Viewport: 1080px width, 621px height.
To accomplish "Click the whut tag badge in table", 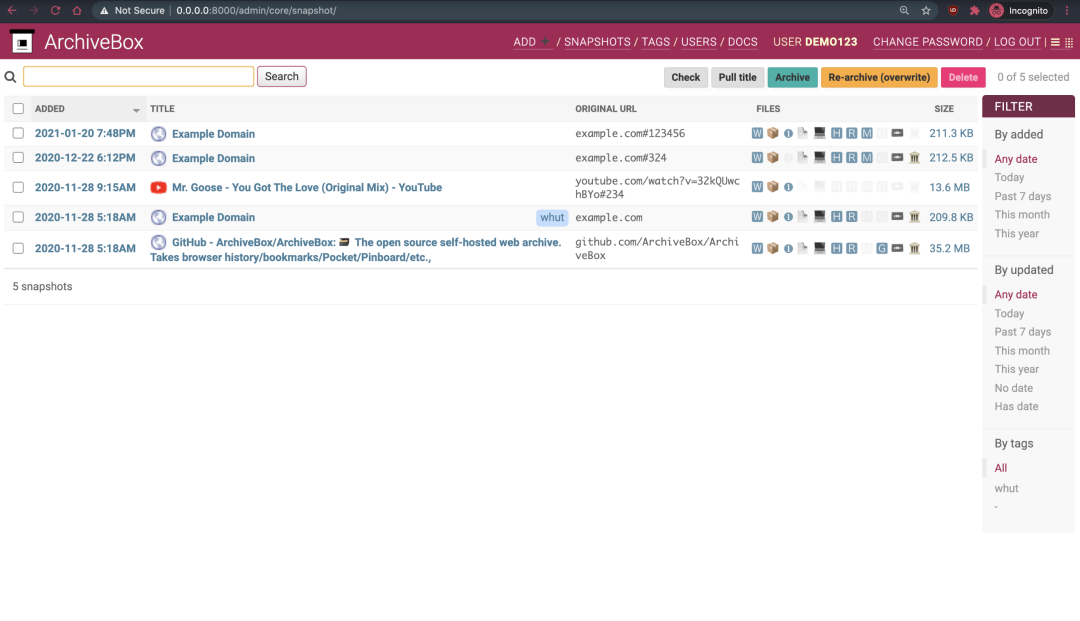I will (x=552, y=218).
